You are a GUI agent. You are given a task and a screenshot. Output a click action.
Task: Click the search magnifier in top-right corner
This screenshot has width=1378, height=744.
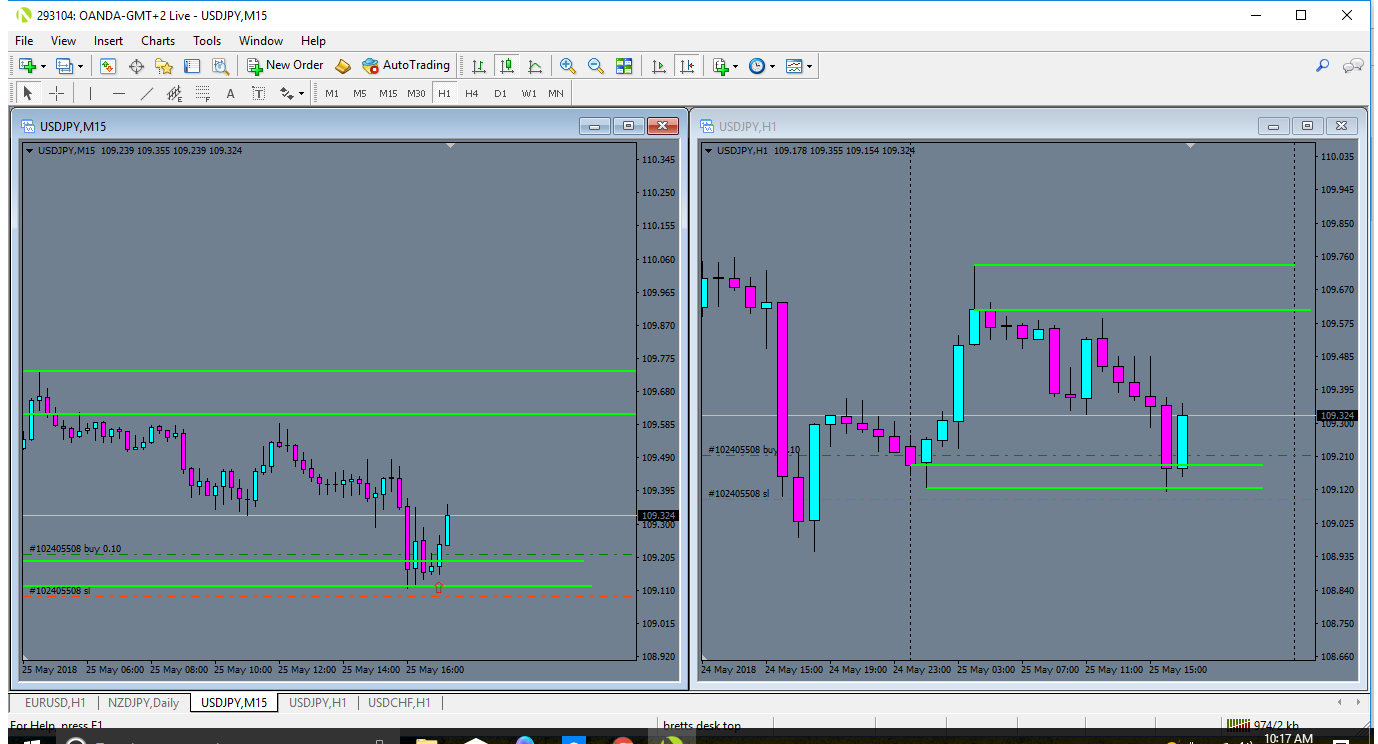click(1322, 66)
